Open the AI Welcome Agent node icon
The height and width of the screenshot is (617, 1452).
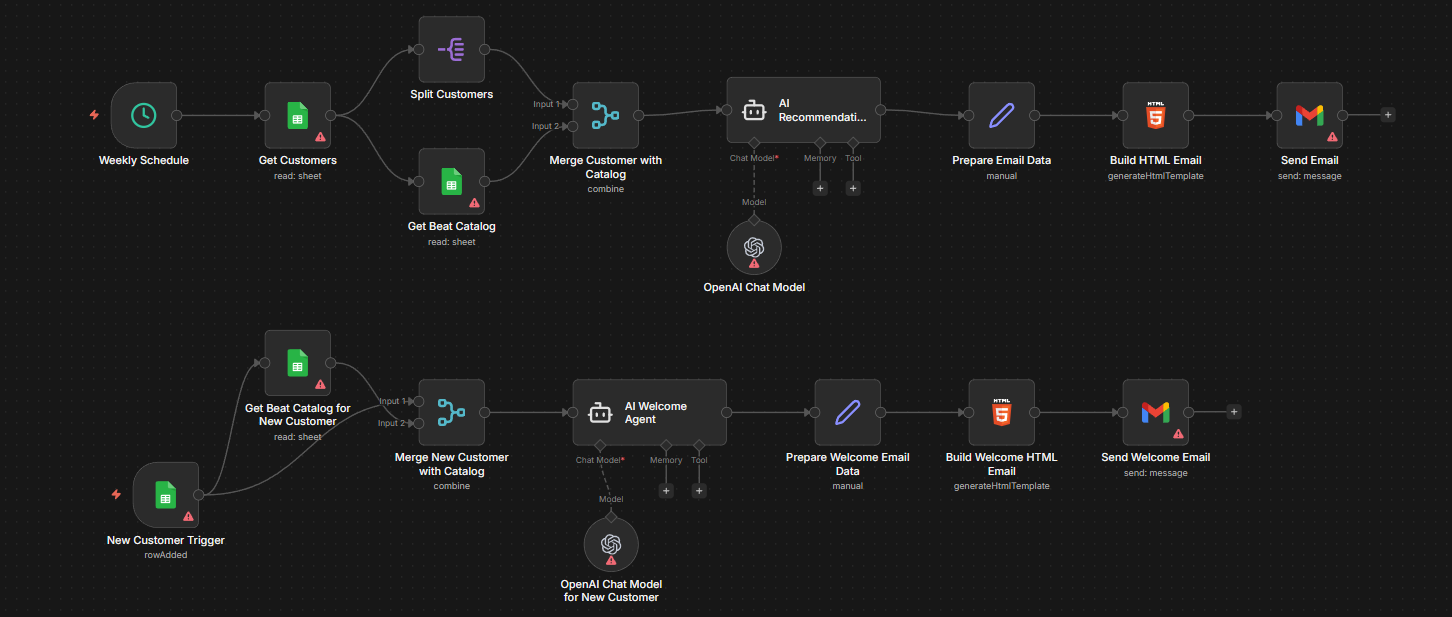pos(600,412)
